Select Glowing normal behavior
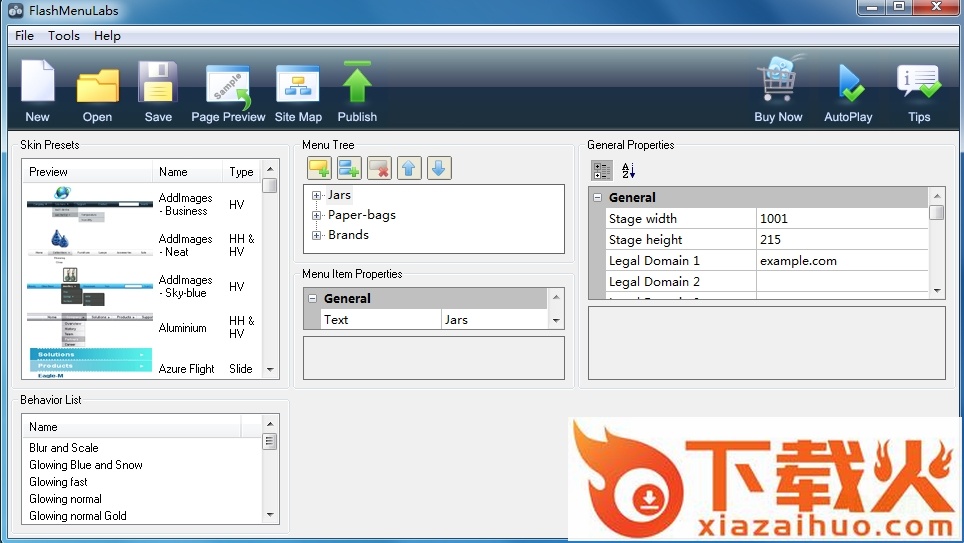 (65, 499)
